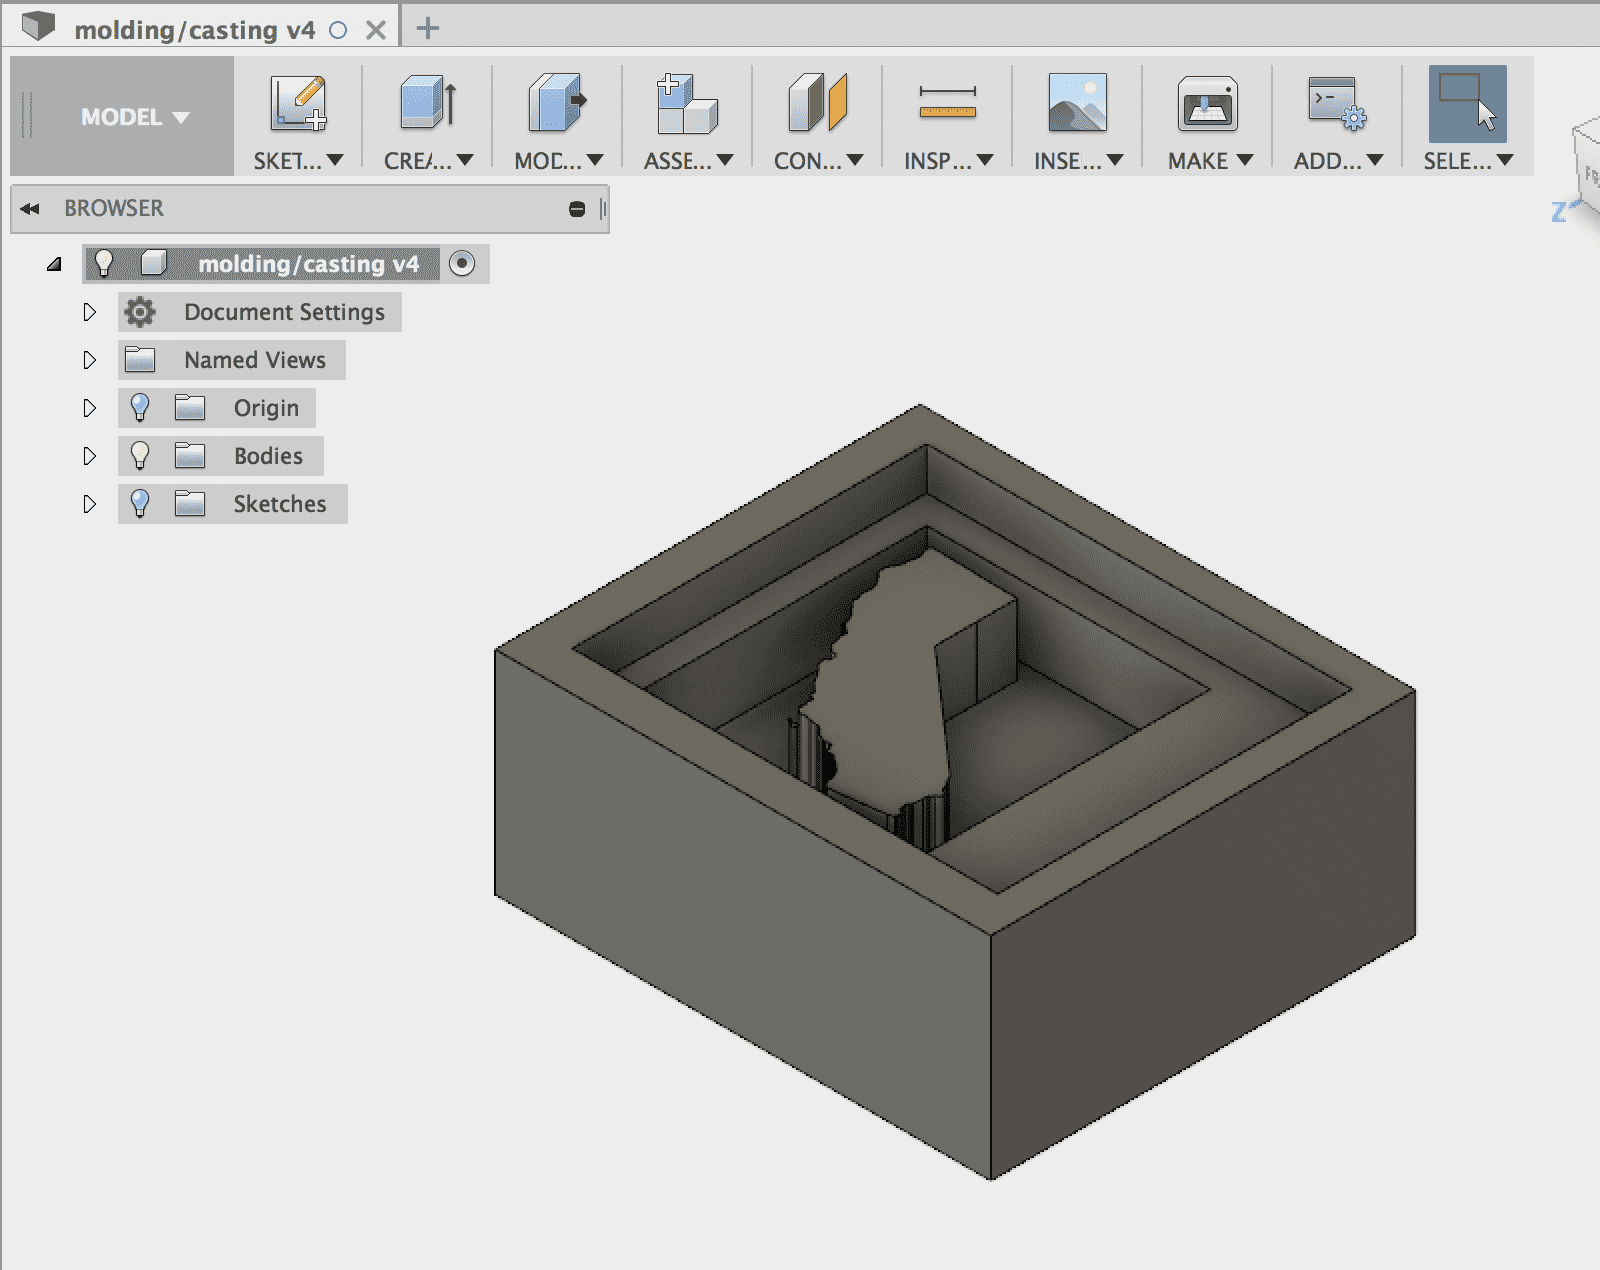Open the Insert menu dropdown arrow
The width and height of the screenshot is (1600, 1270).
click(1116, 160)
